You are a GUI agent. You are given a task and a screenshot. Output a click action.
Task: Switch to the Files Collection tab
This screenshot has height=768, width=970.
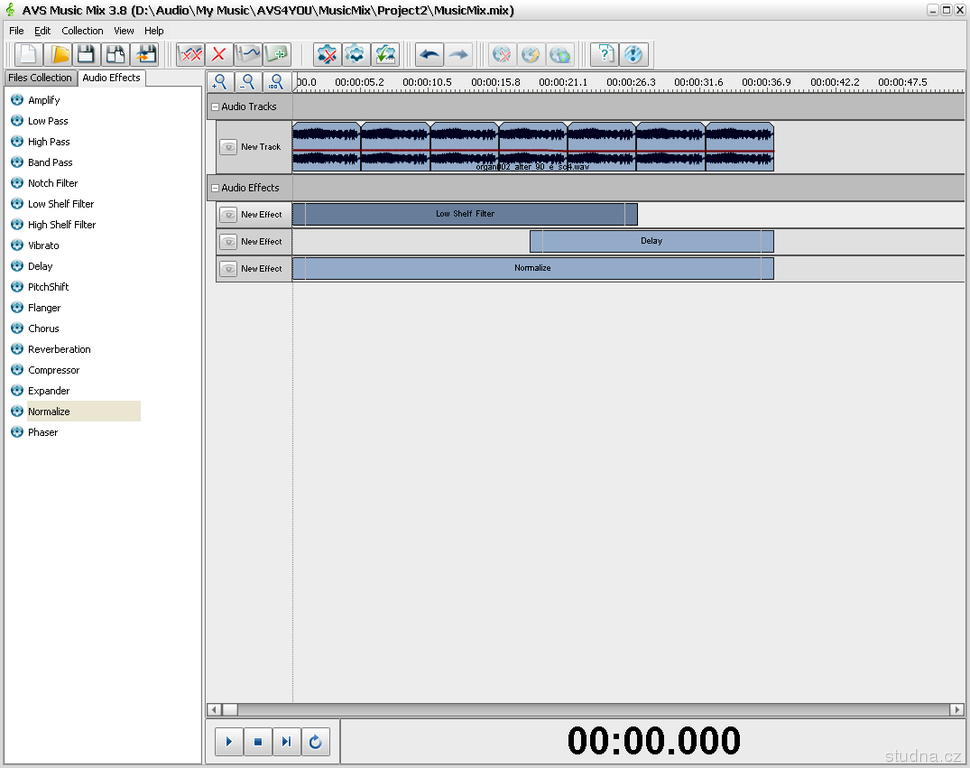[40, 78]
